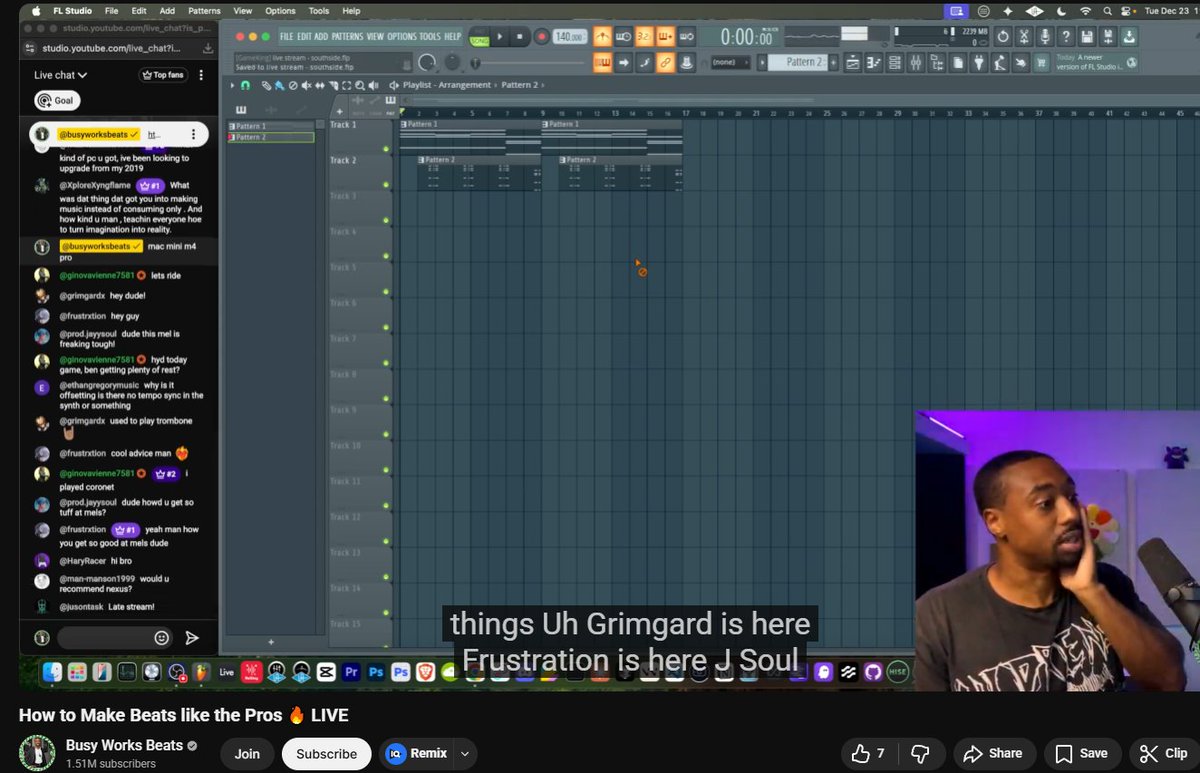This screenshot has width=1200, height=773.
Task: Click the undo history icon in toolbar
Action: (x=1003, y=37)
